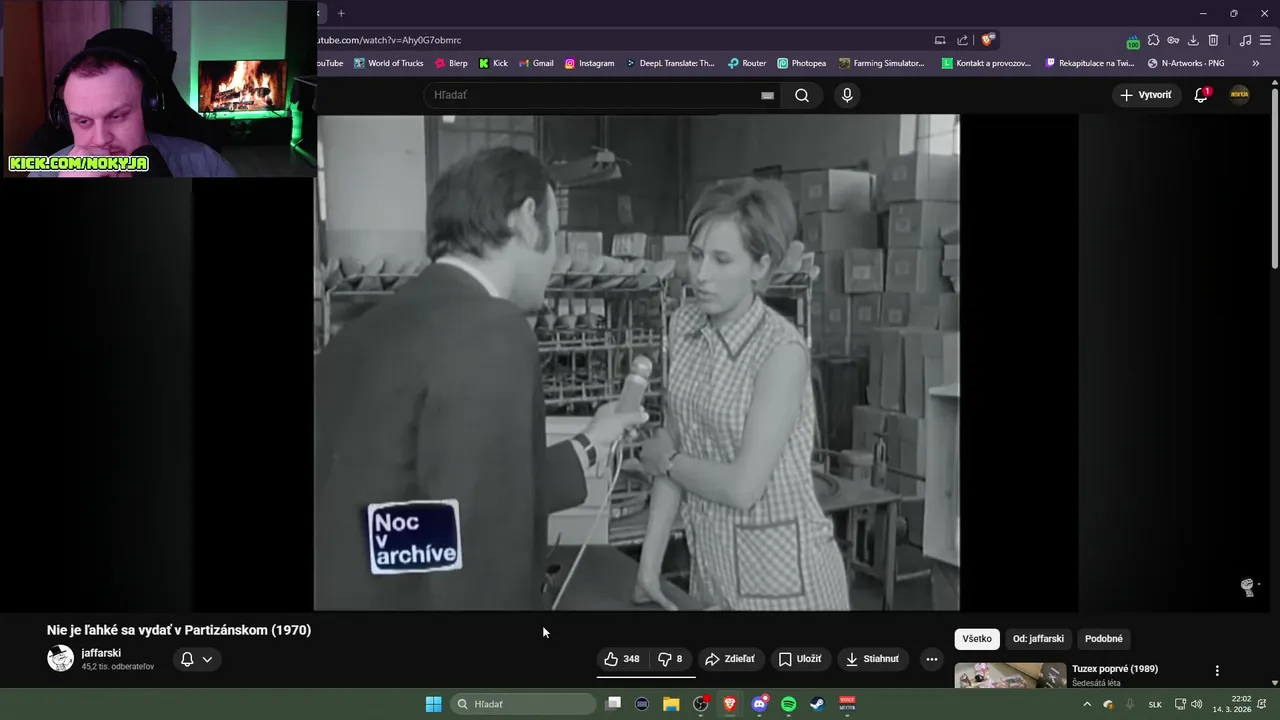Open YouTube notifications bell
1280x720 pixels.
pos(1201,95)
